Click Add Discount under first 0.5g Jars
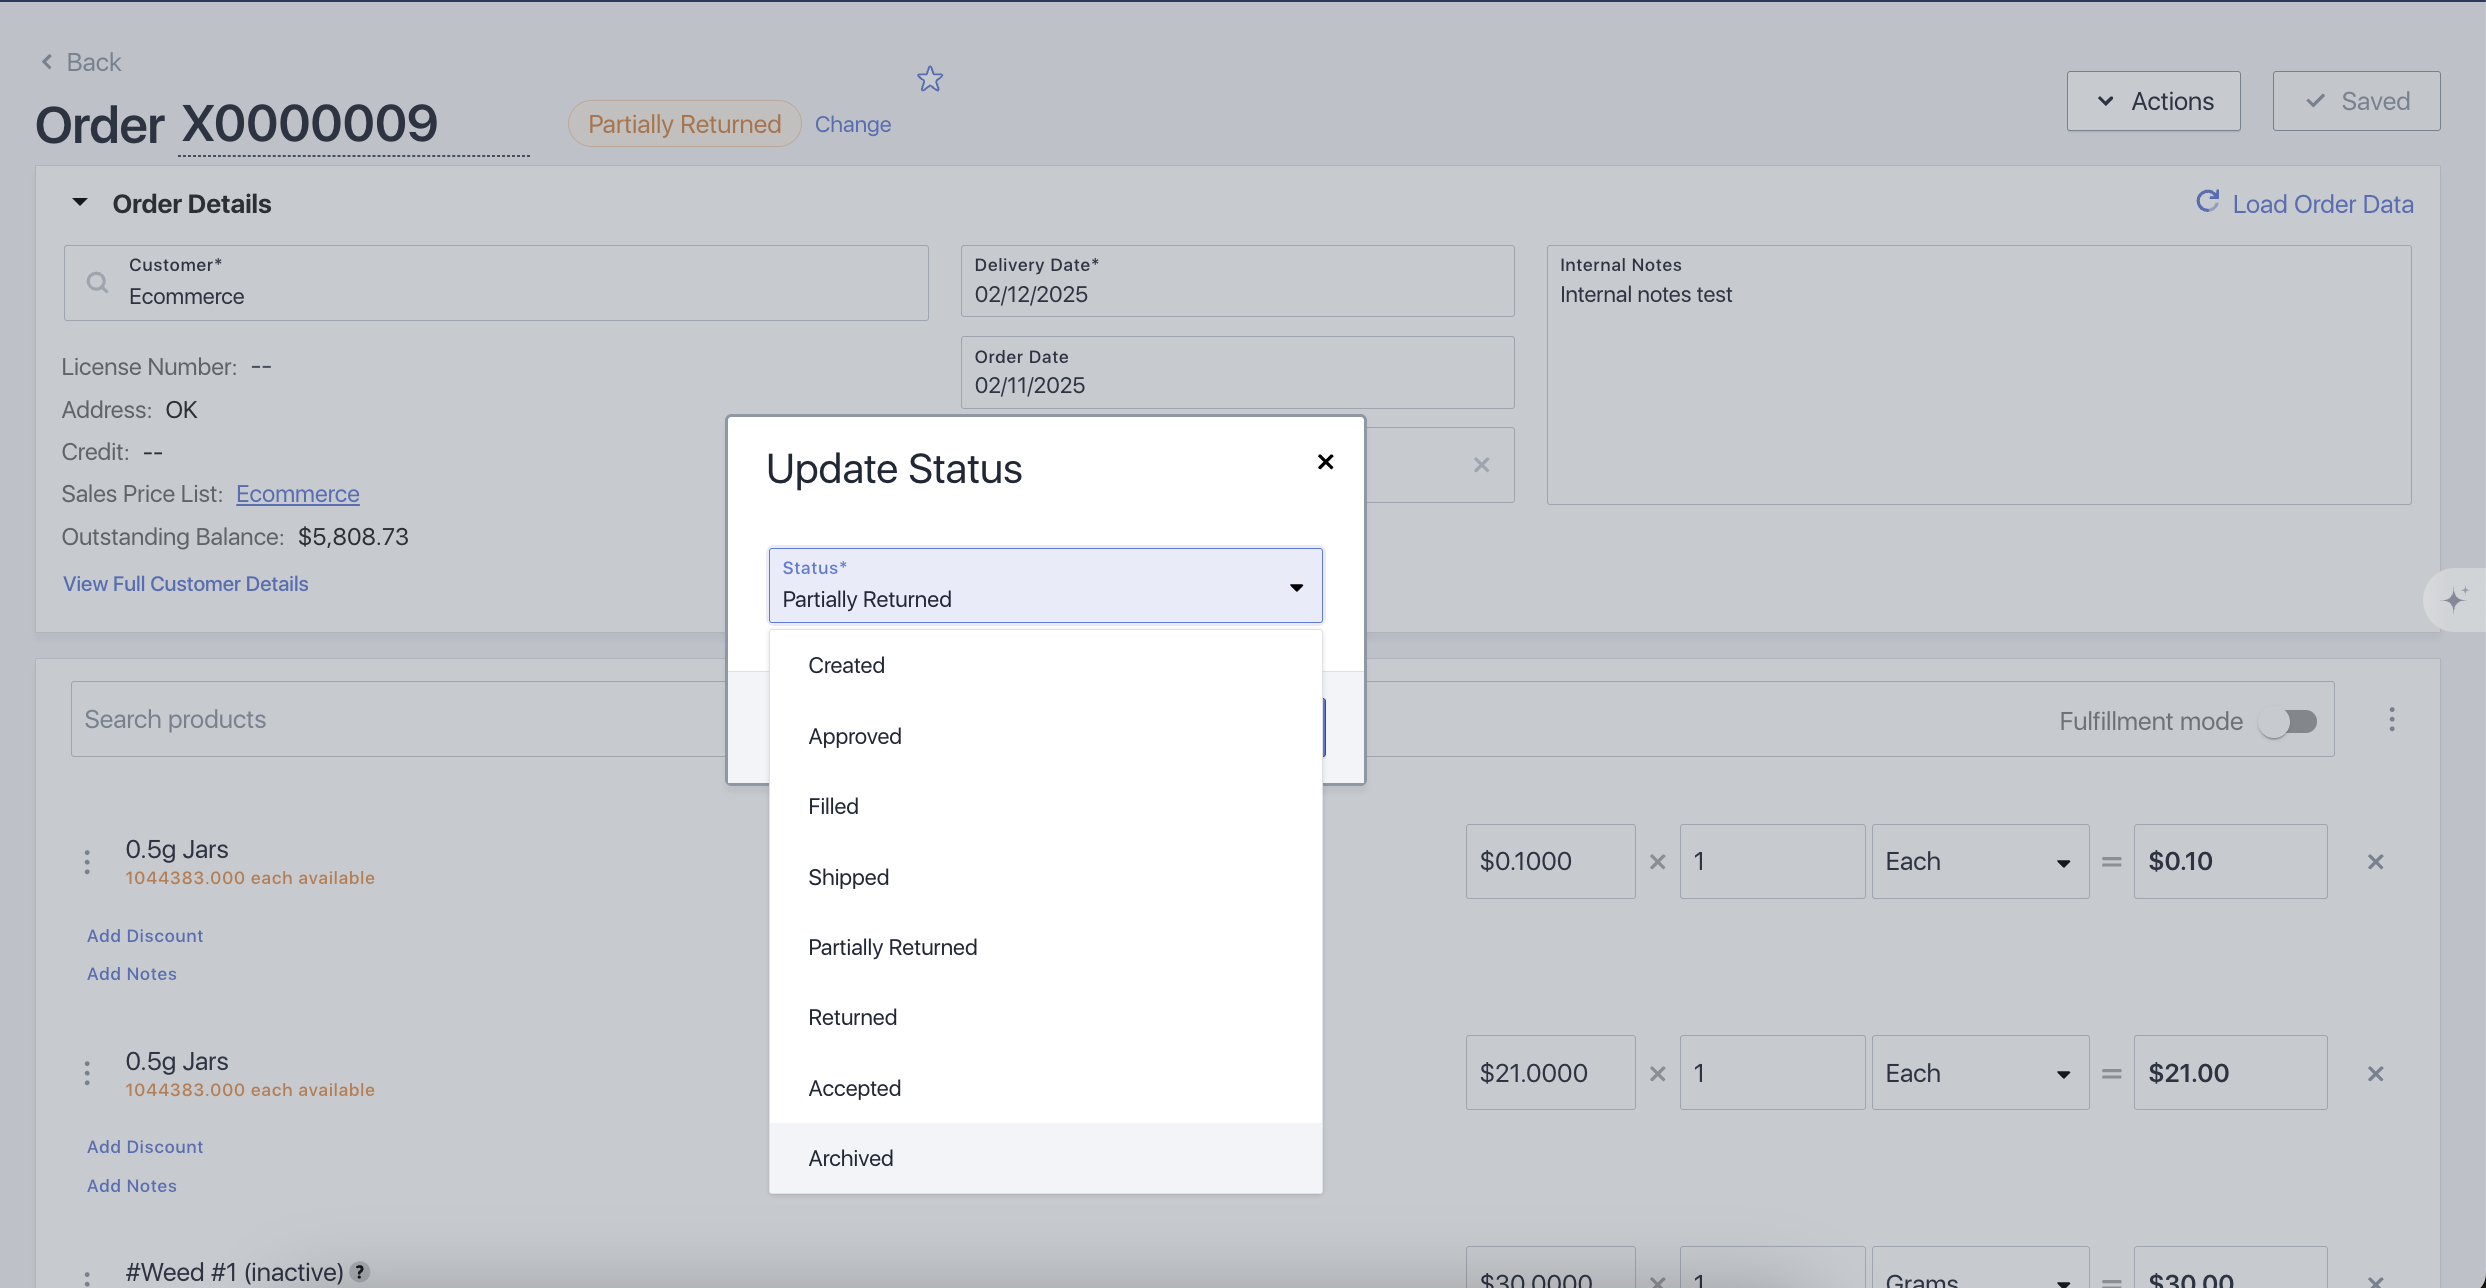Viewport: 2486px width, 1288px height. coord(145,936)
